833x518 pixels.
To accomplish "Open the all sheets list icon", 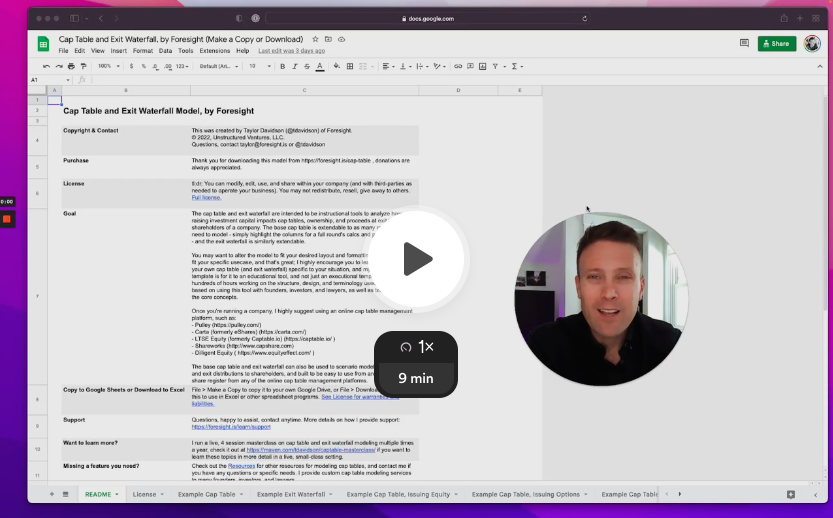I will 65,494.
